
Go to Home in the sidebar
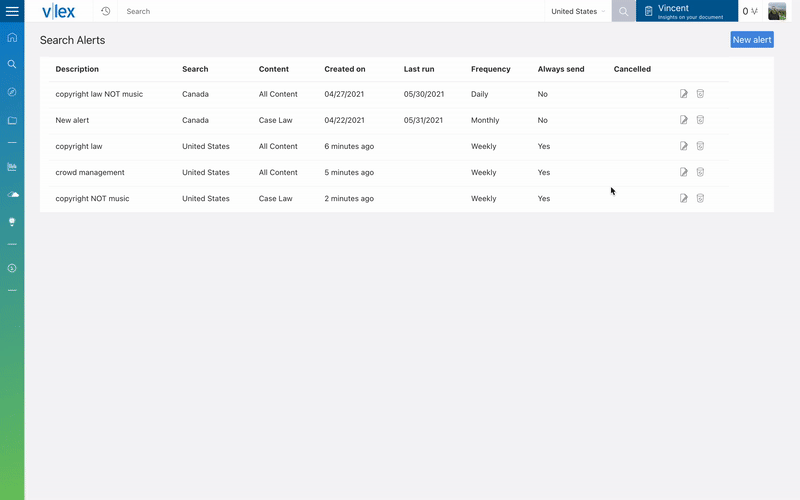12,37
